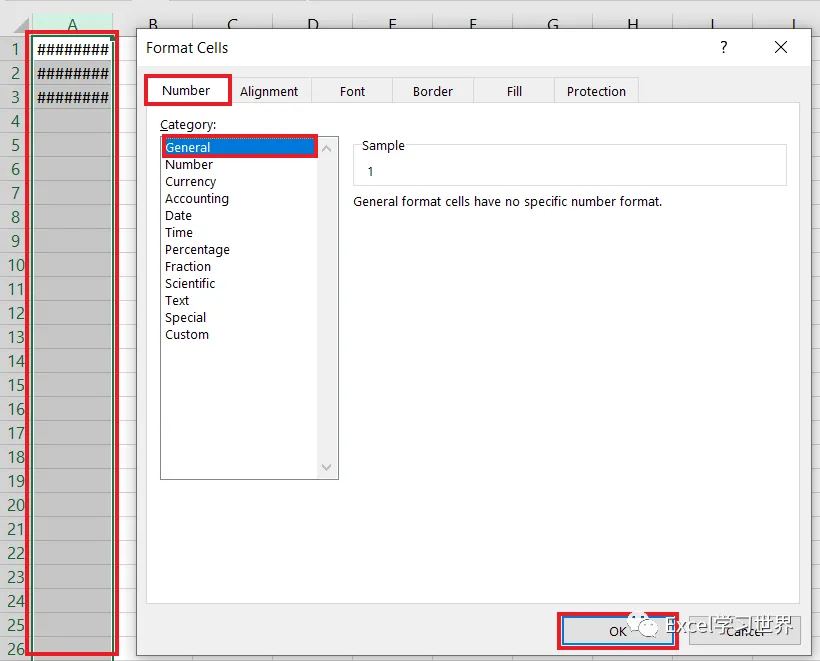Image resolution: width=820 pixels, height=661 pixels.
Task: Select row 20 header
Action: tap(16, 505)
